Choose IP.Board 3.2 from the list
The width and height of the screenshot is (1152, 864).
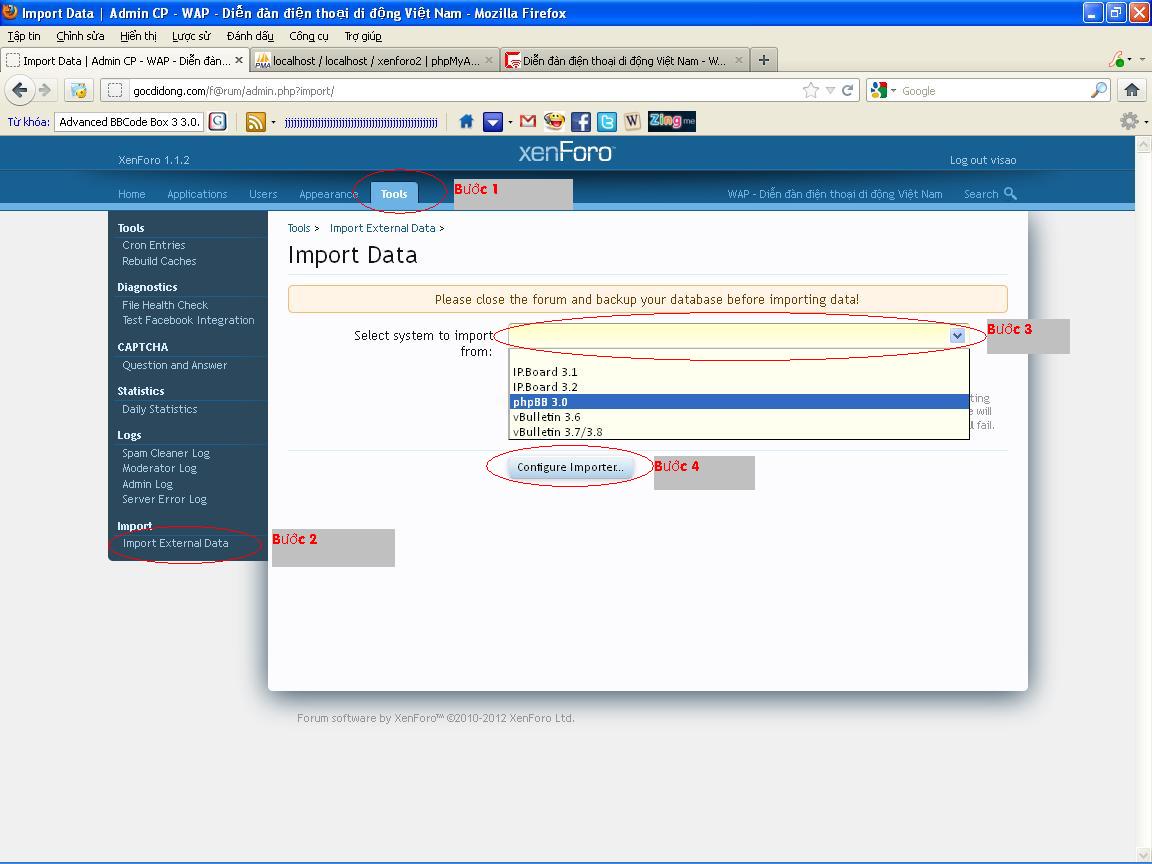(739, 387)
